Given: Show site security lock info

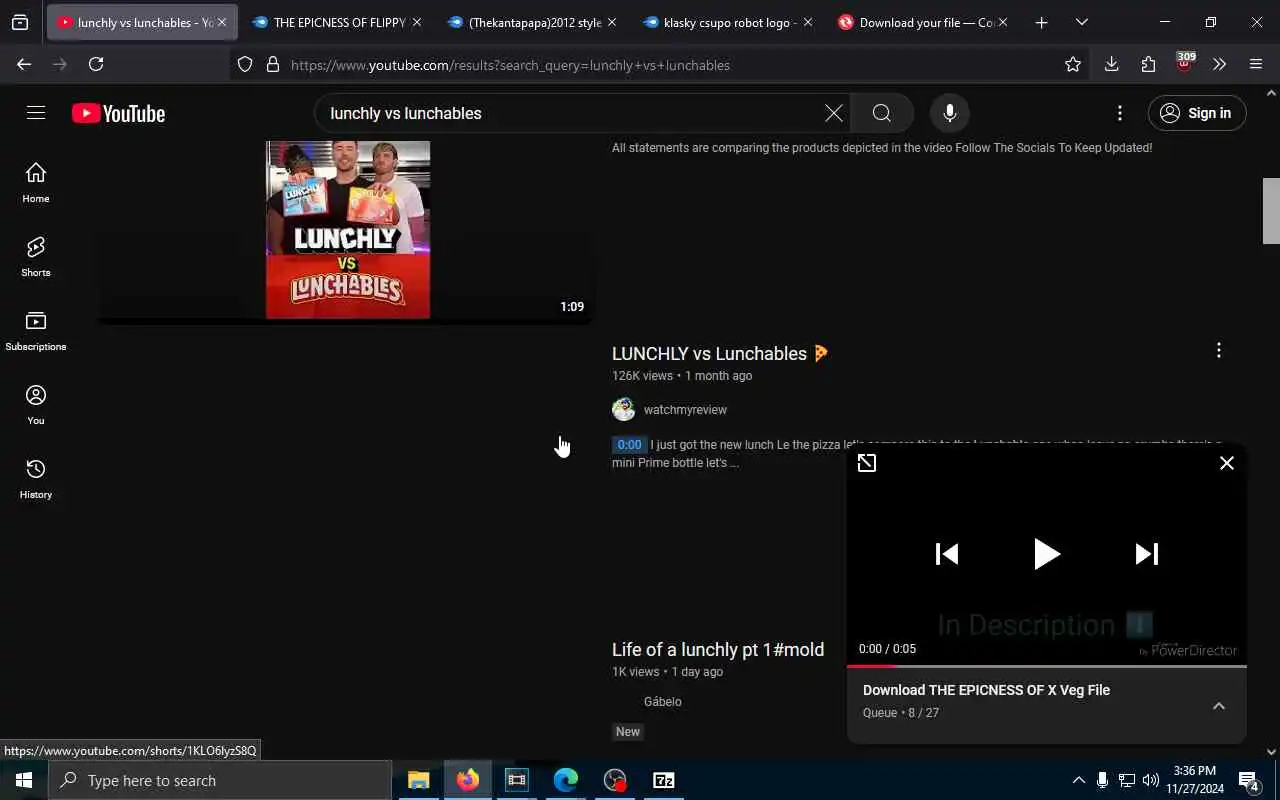Looking at the screenshot, I should click(272, 65).
